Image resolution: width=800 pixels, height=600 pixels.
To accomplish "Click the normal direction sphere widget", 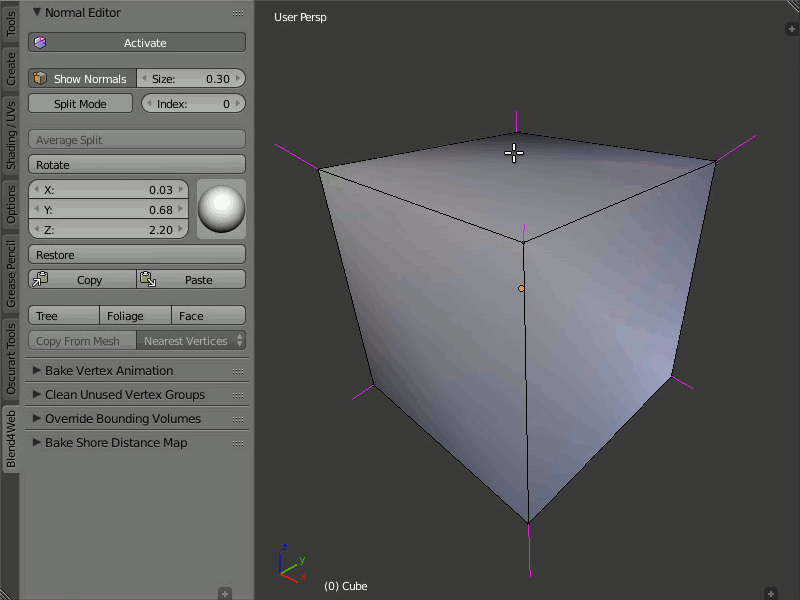I will pyautogui.click(x=221, y=209).
